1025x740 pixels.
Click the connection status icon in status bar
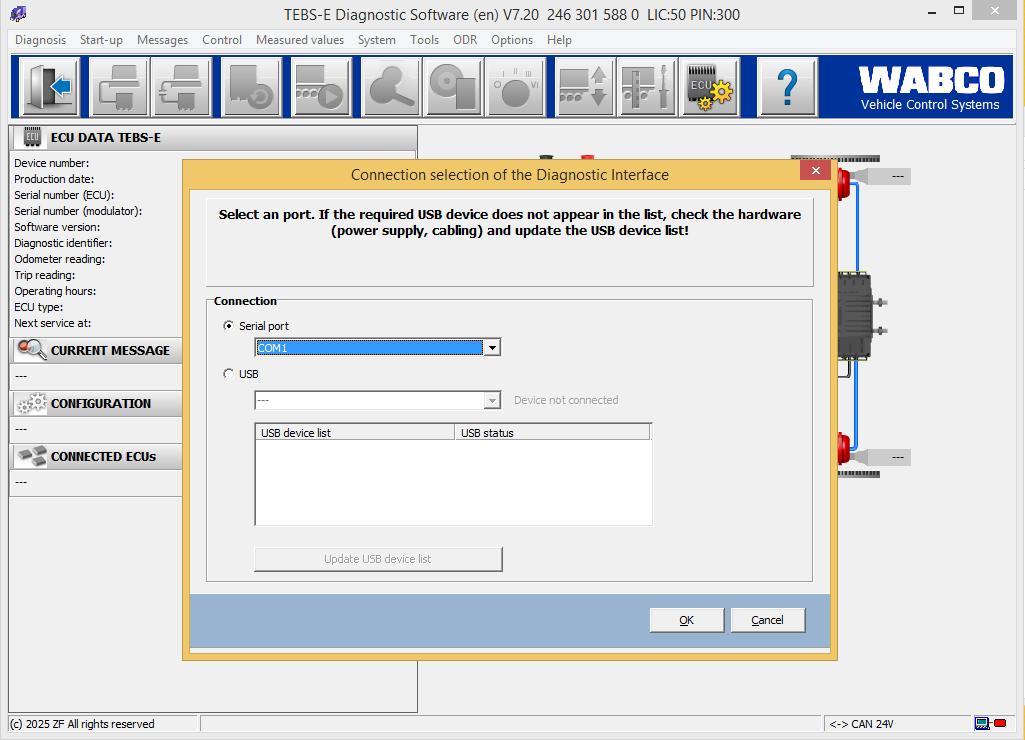point(990,723)
